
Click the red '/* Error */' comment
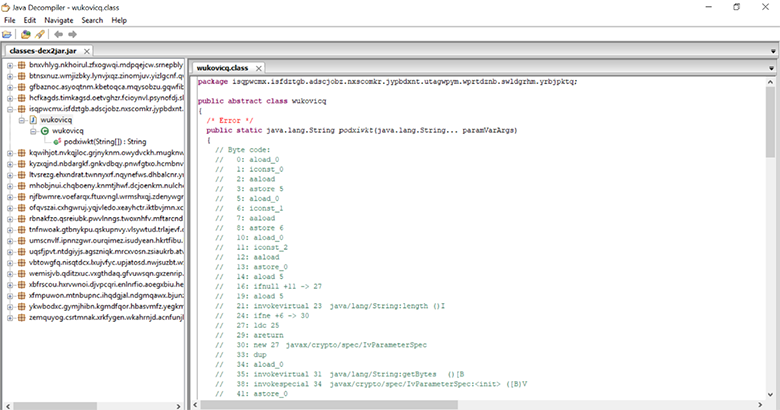[230, 120]
